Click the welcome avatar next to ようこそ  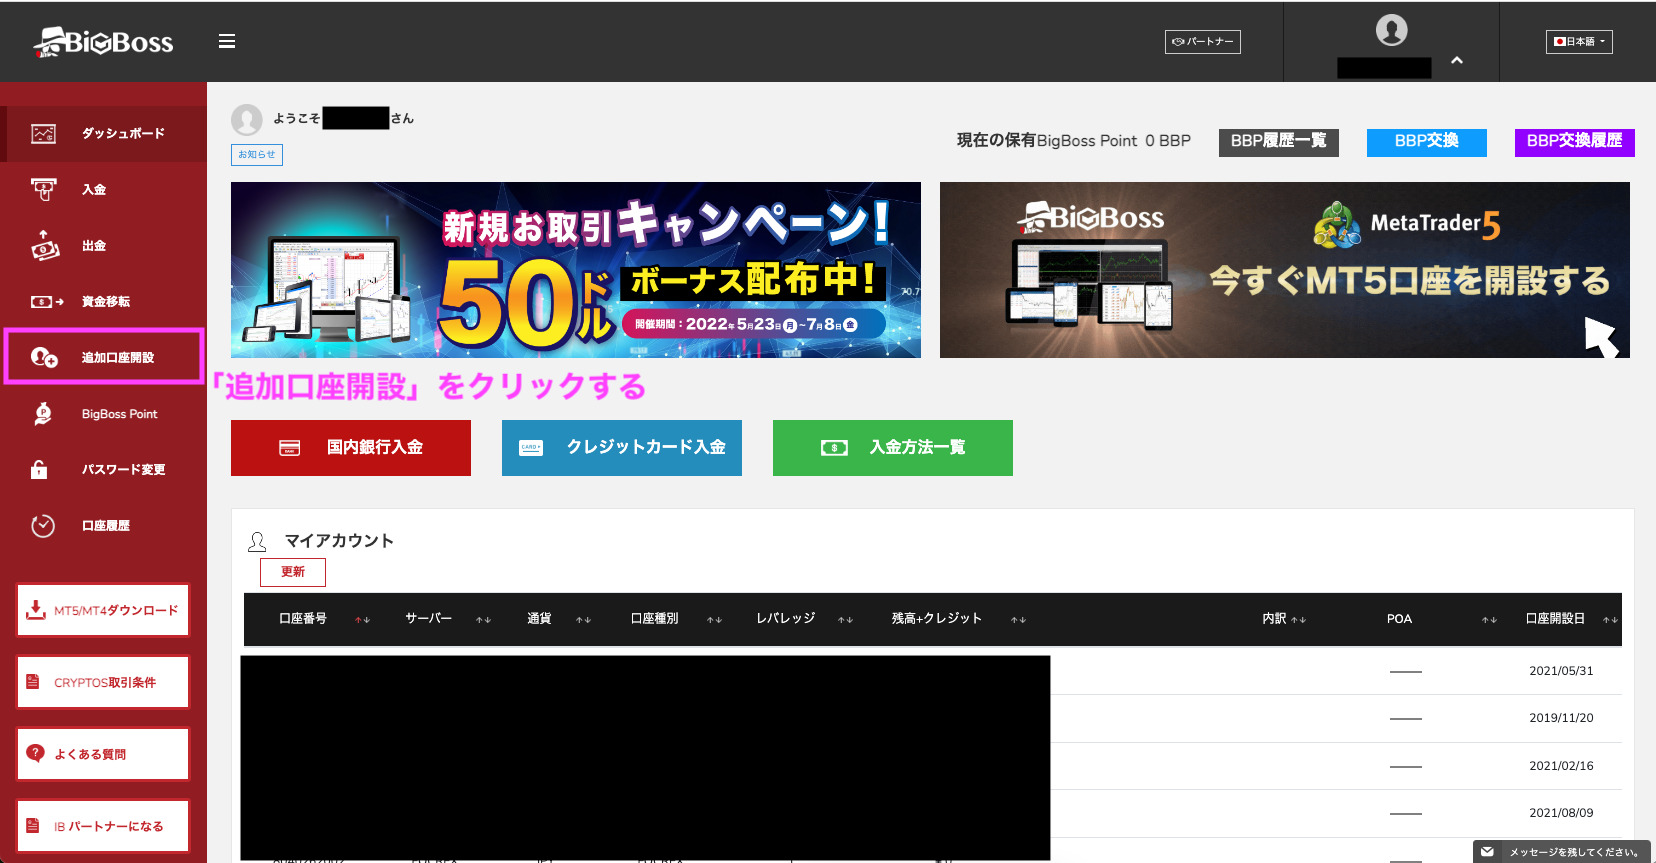coord(247,120)
